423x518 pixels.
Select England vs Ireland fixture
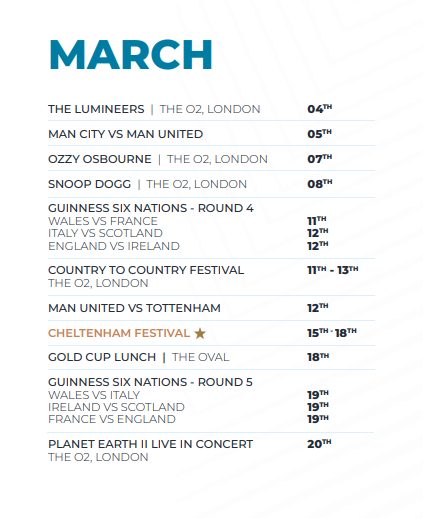click(x=114, y=246)
